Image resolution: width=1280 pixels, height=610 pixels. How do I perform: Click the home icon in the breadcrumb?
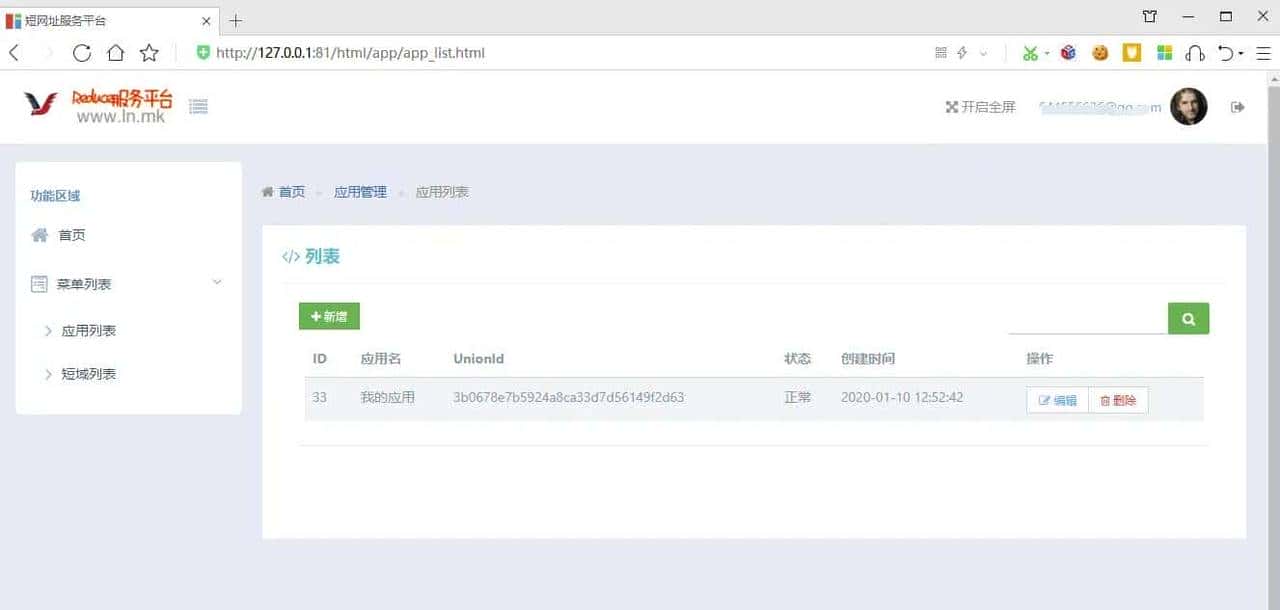click(266, 191)
